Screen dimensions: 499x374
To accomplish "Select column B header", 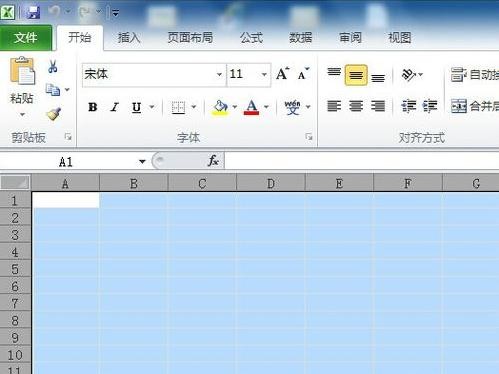I will (134, 183).
